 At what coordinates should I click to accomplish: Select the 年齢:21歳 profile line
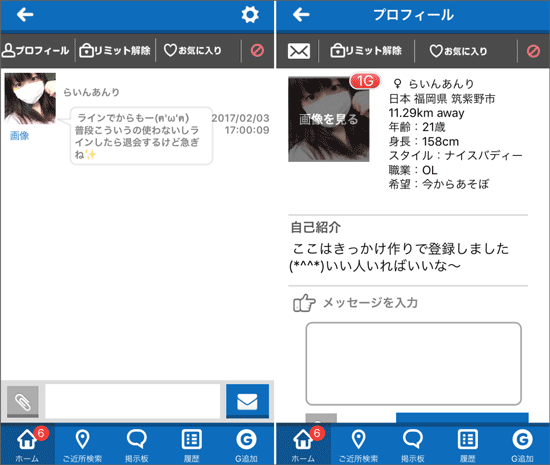(x=417, y=127)
